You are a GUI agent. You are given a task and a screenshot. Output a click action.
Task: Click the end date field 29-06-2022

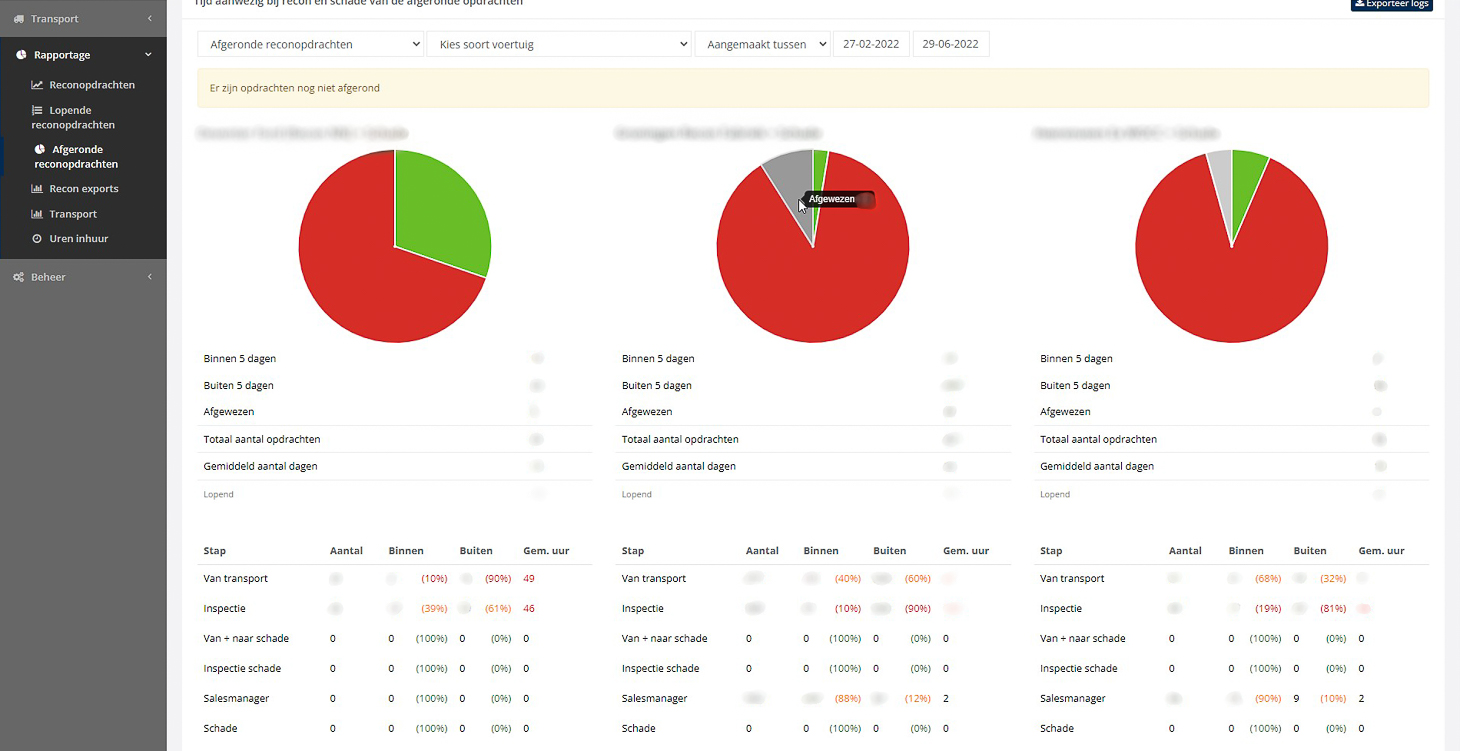(x=950, y=44)
